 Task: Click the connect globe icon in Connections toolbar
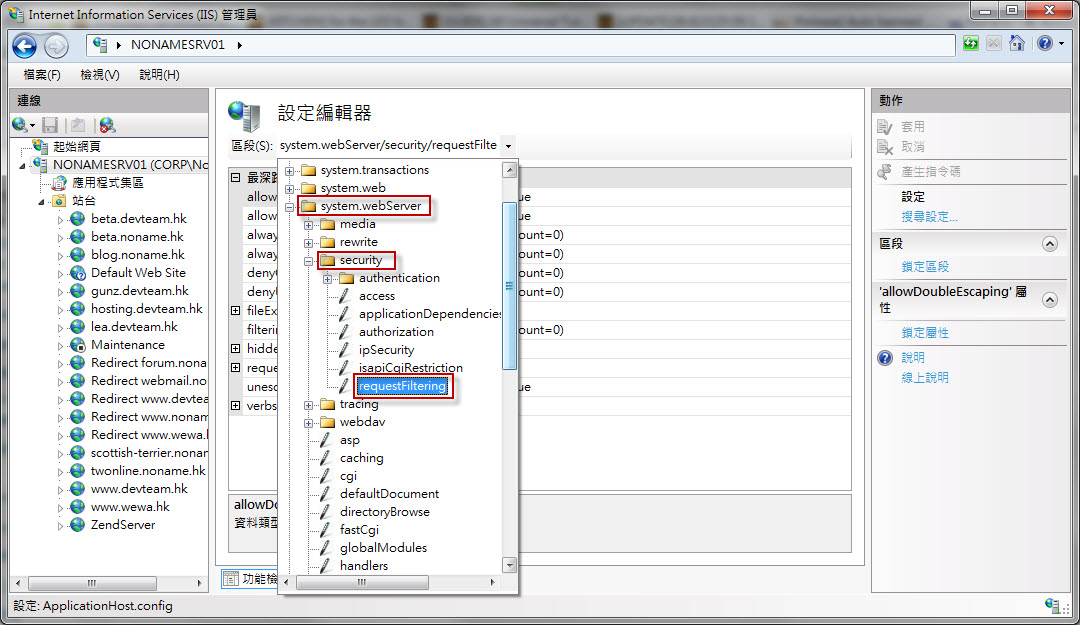(x=19, y=125)
